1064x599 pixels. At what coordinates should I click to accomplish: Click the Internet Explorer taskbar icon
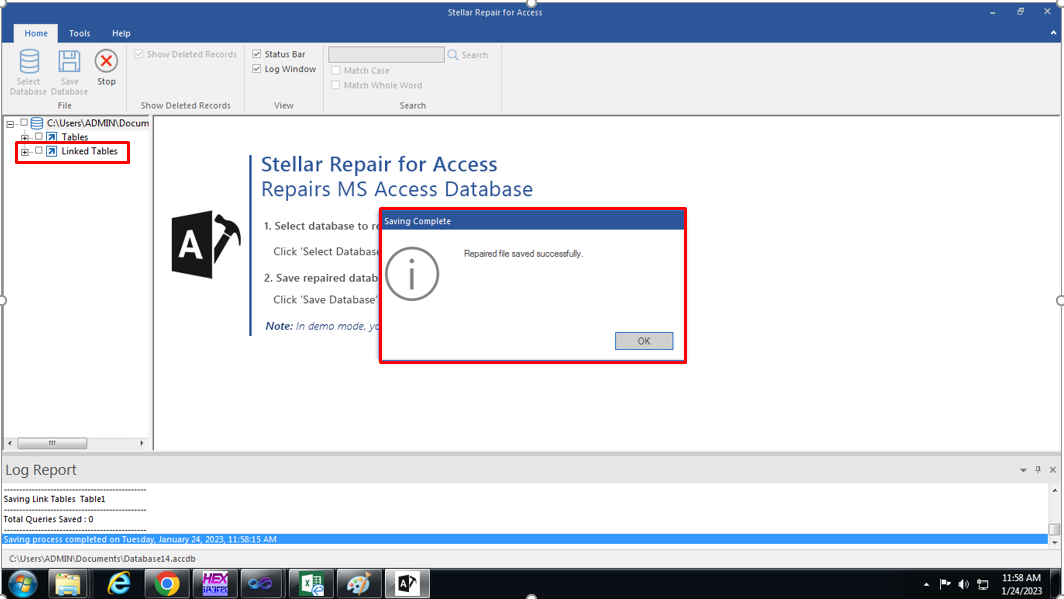(119, 583)
